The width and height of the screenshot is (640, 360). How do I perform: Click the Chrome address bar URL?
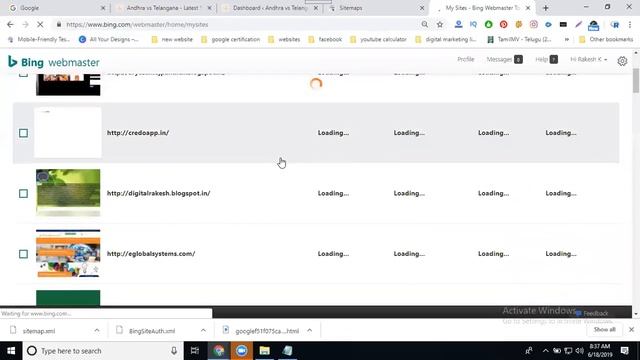coord(137,24)
